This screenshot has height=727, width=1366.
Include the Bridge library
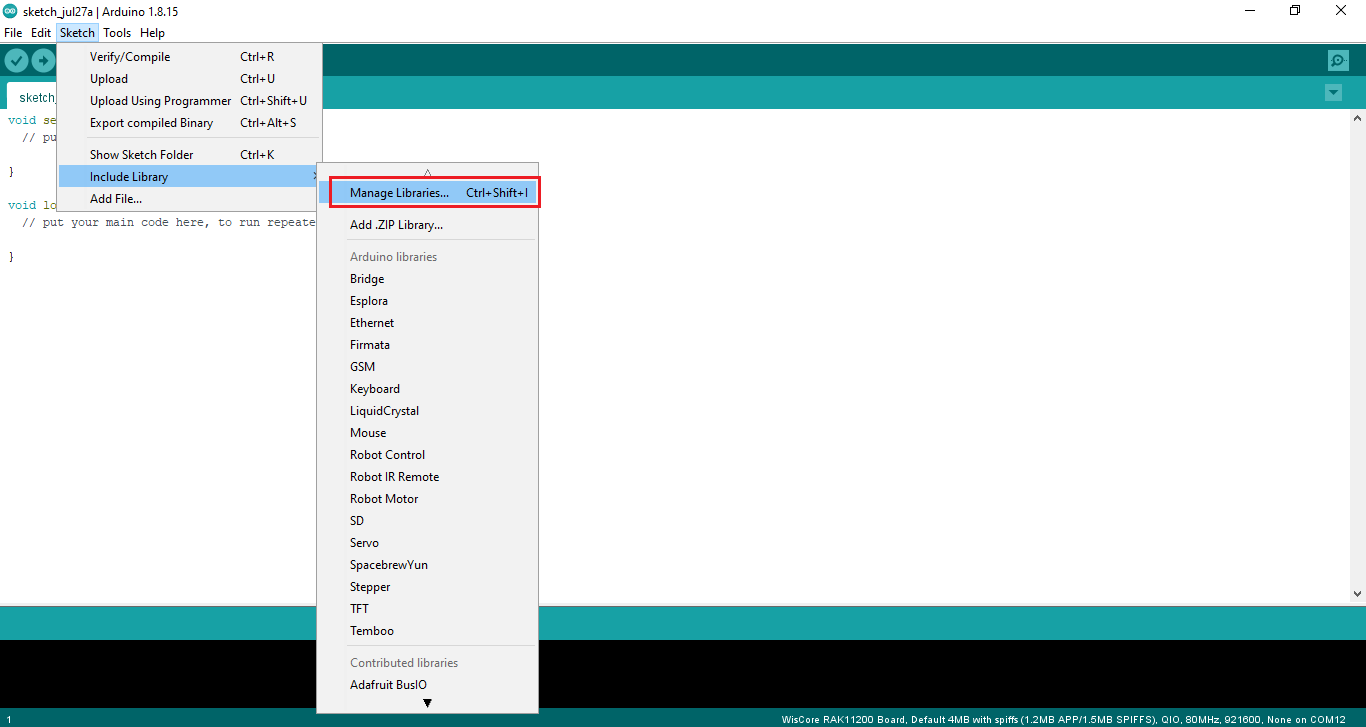pos(428,279)
